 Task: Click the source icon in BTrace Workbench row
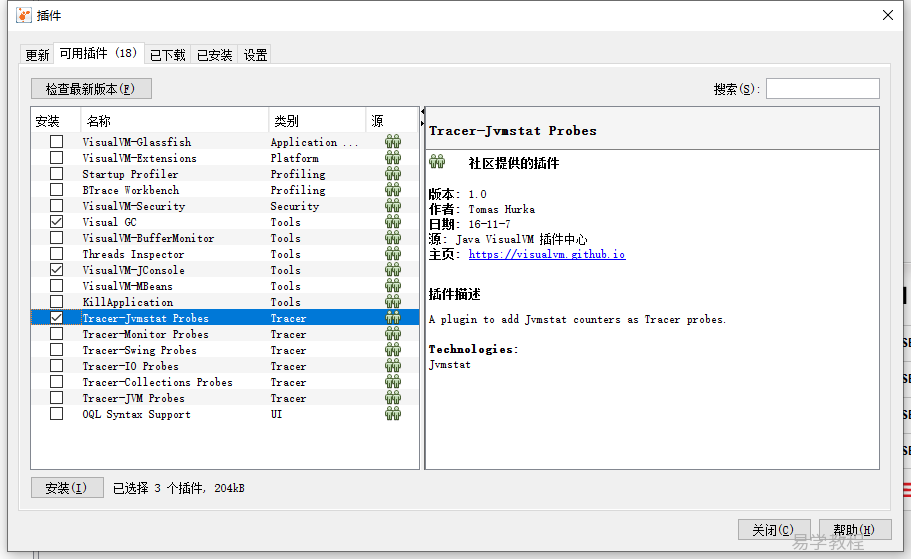point(393,189)
